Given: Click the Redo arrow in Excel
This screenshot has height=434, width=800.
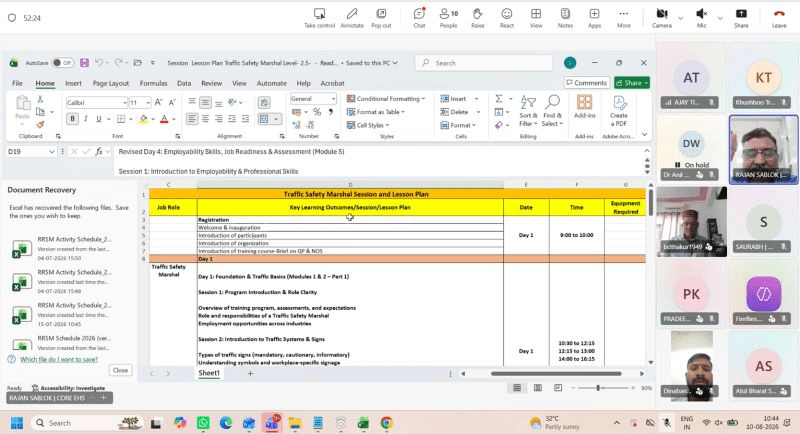Looking at the screenshot, I should coord(118,63).
